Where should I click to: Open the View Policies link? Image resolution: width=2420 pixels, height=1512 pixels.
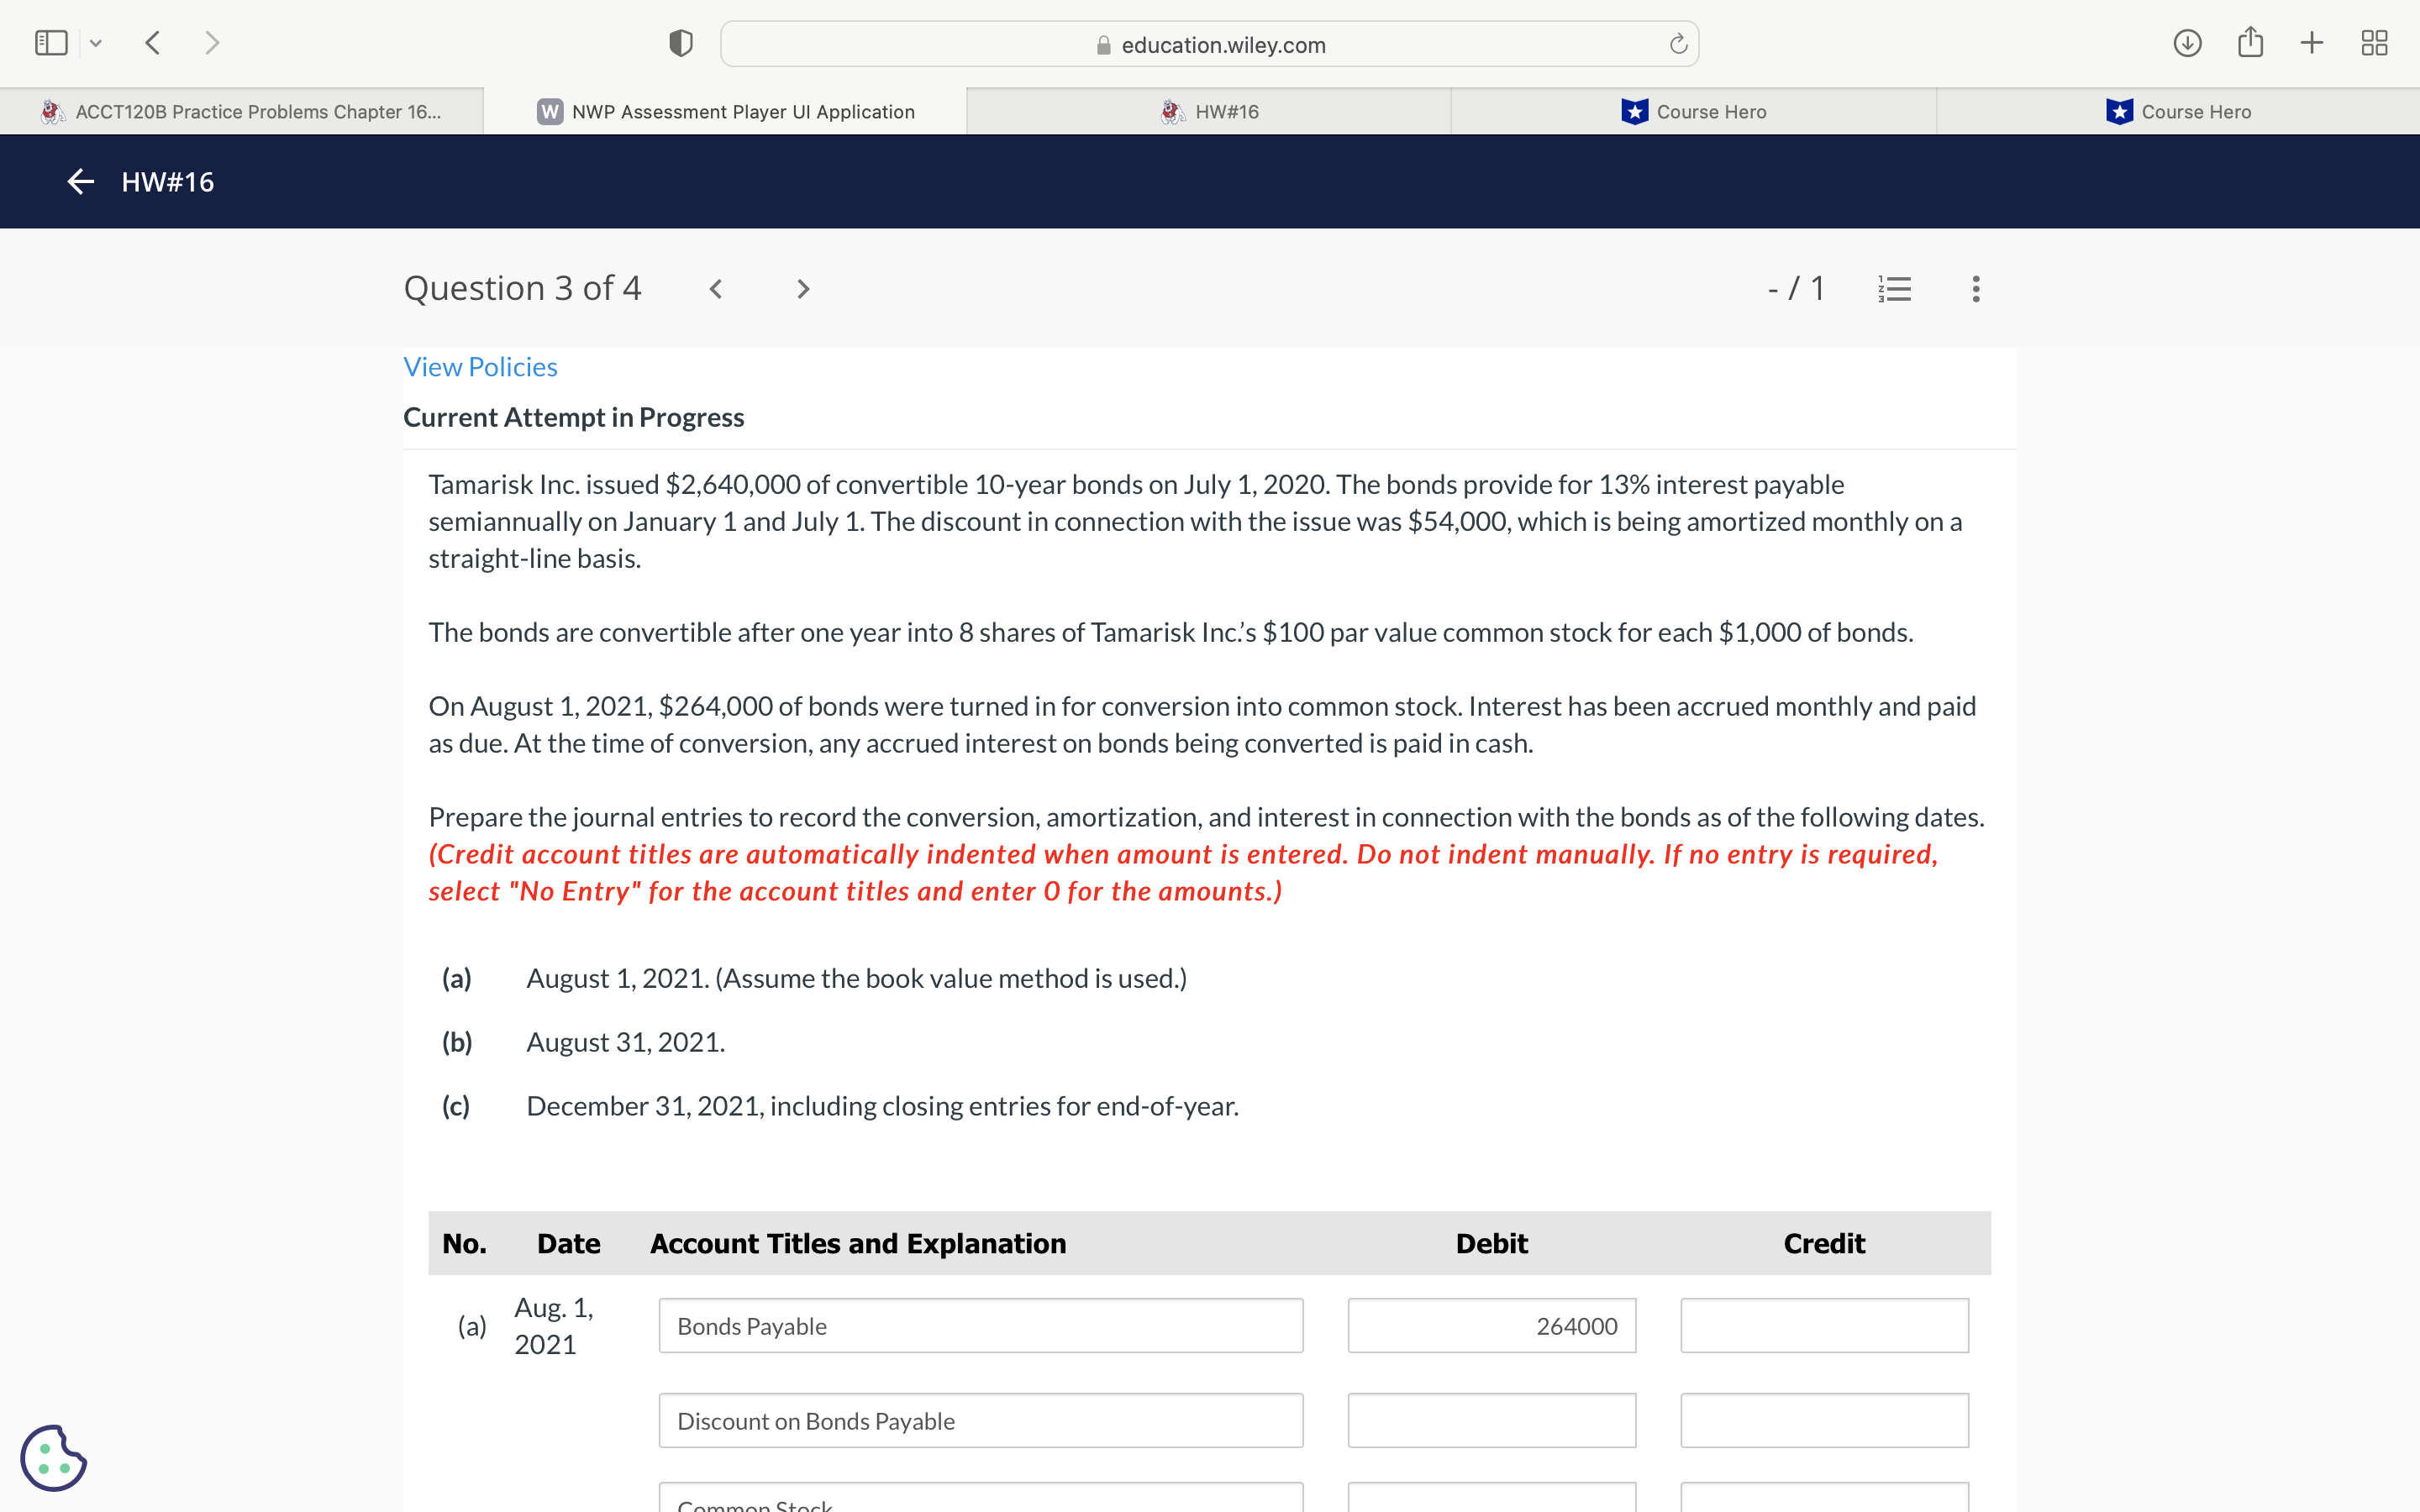480,367
